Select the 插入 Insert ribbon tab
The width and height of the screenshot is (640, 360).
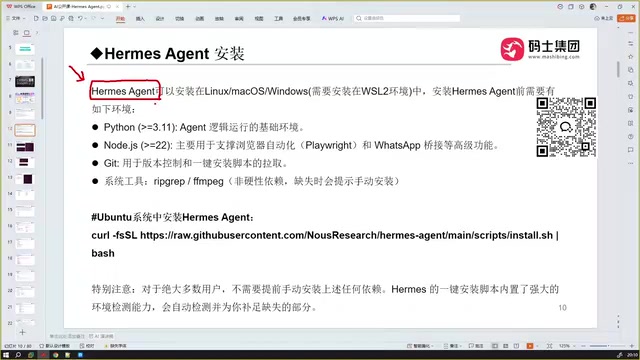click(x=140, y=18)
